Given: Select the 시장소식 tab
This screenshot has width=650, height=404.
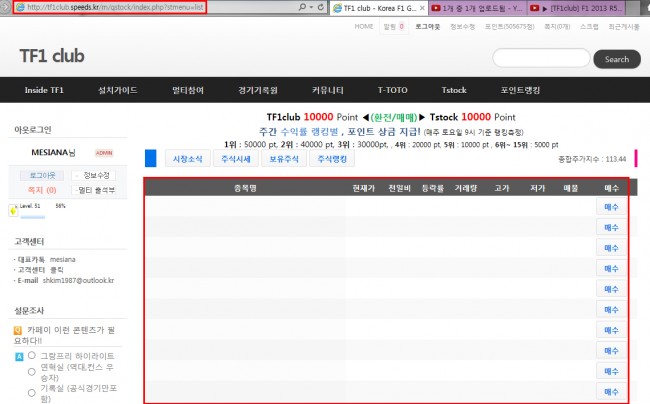Looking at the screenshot, I should pyautogui.click(x=188, y=159).
